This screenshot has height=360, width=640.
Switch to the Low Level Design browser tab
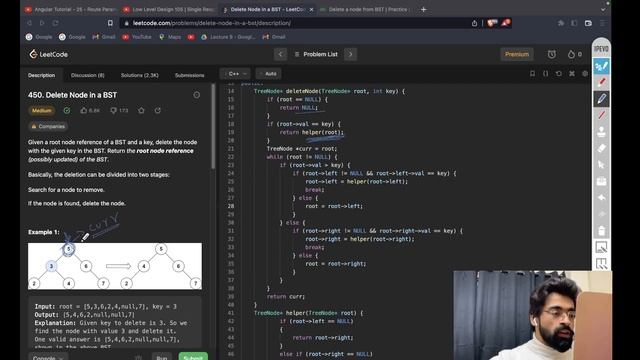pos(170,9)
